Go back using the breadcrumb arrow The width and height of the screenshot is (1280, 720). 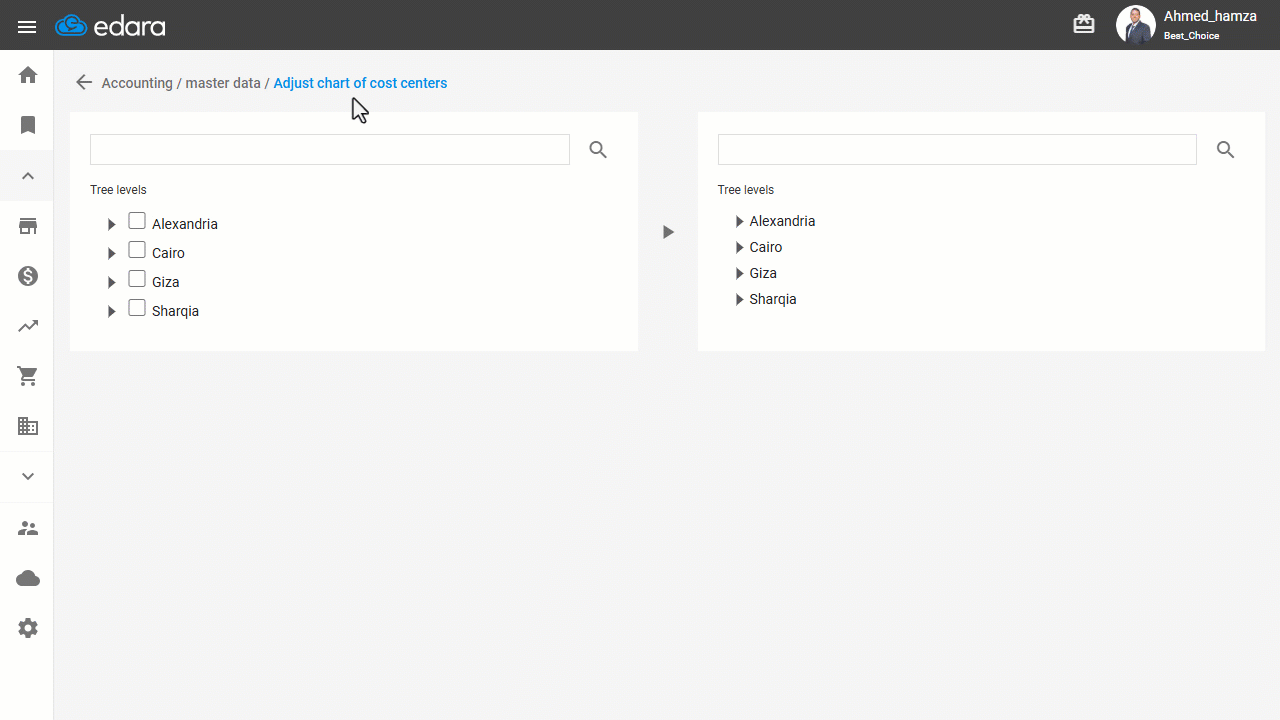84,83
